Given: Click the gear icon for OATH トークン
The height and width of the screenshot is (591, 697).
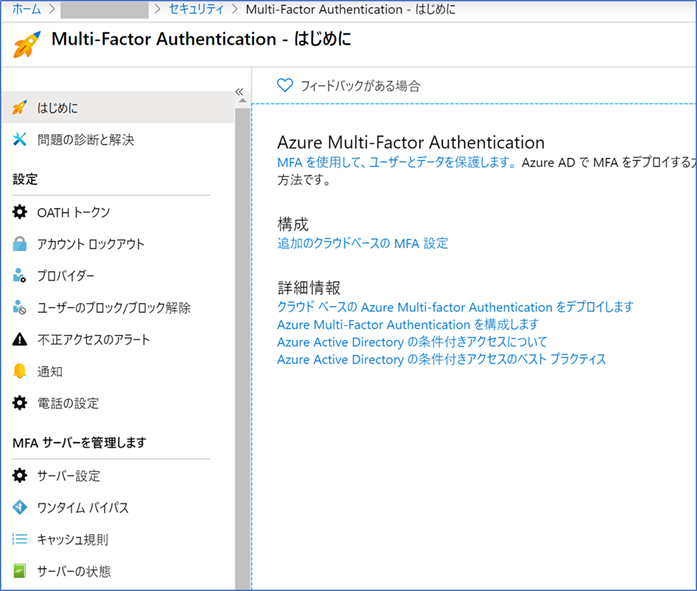Looking at the screenshot, I should click(x=20, y=212).
